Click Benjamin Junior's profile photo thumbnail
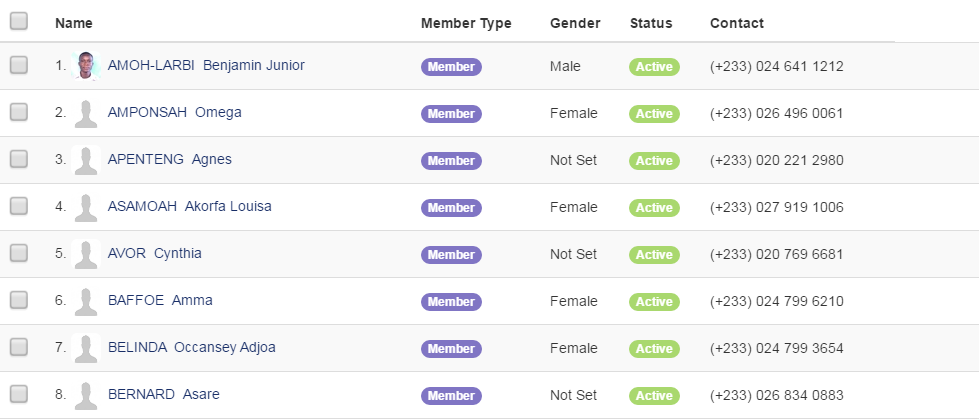The image size is (979, 419). (86, 66)
